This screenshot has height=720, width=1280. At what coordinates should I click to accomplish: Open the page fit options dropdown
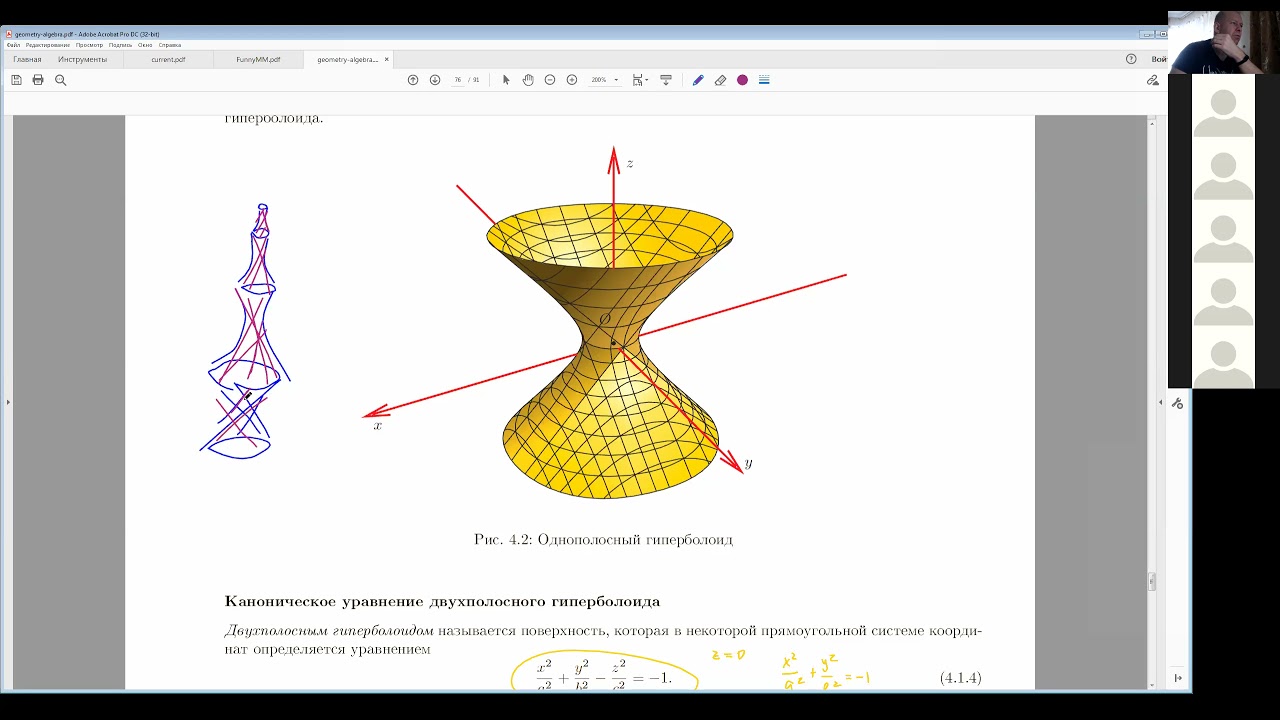click(641, 80)
